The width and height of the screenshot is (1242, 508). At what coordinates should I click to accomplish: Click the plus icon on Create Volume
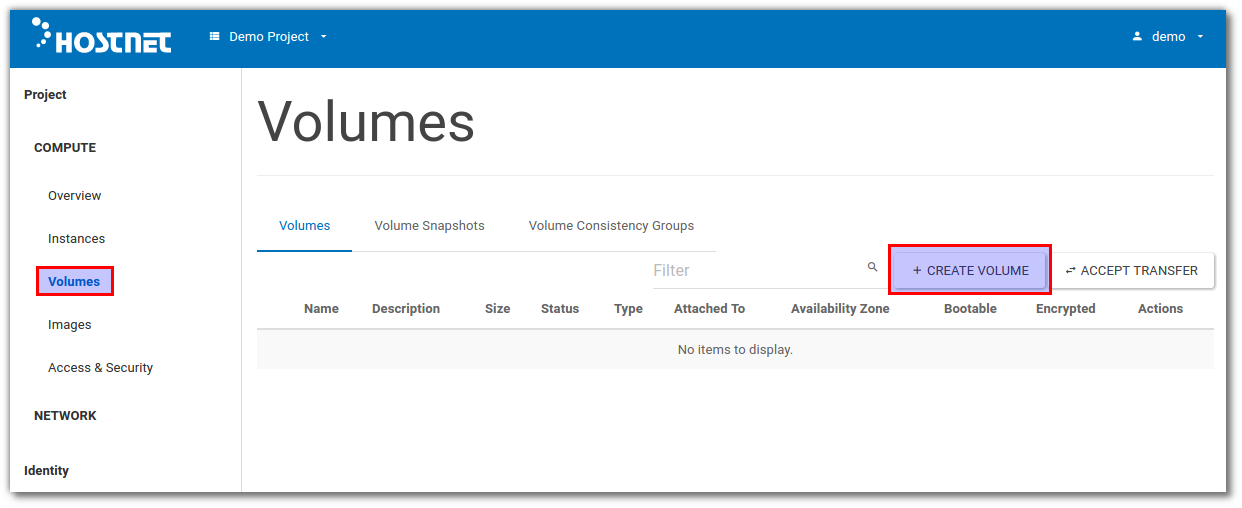tap(917, 271)
